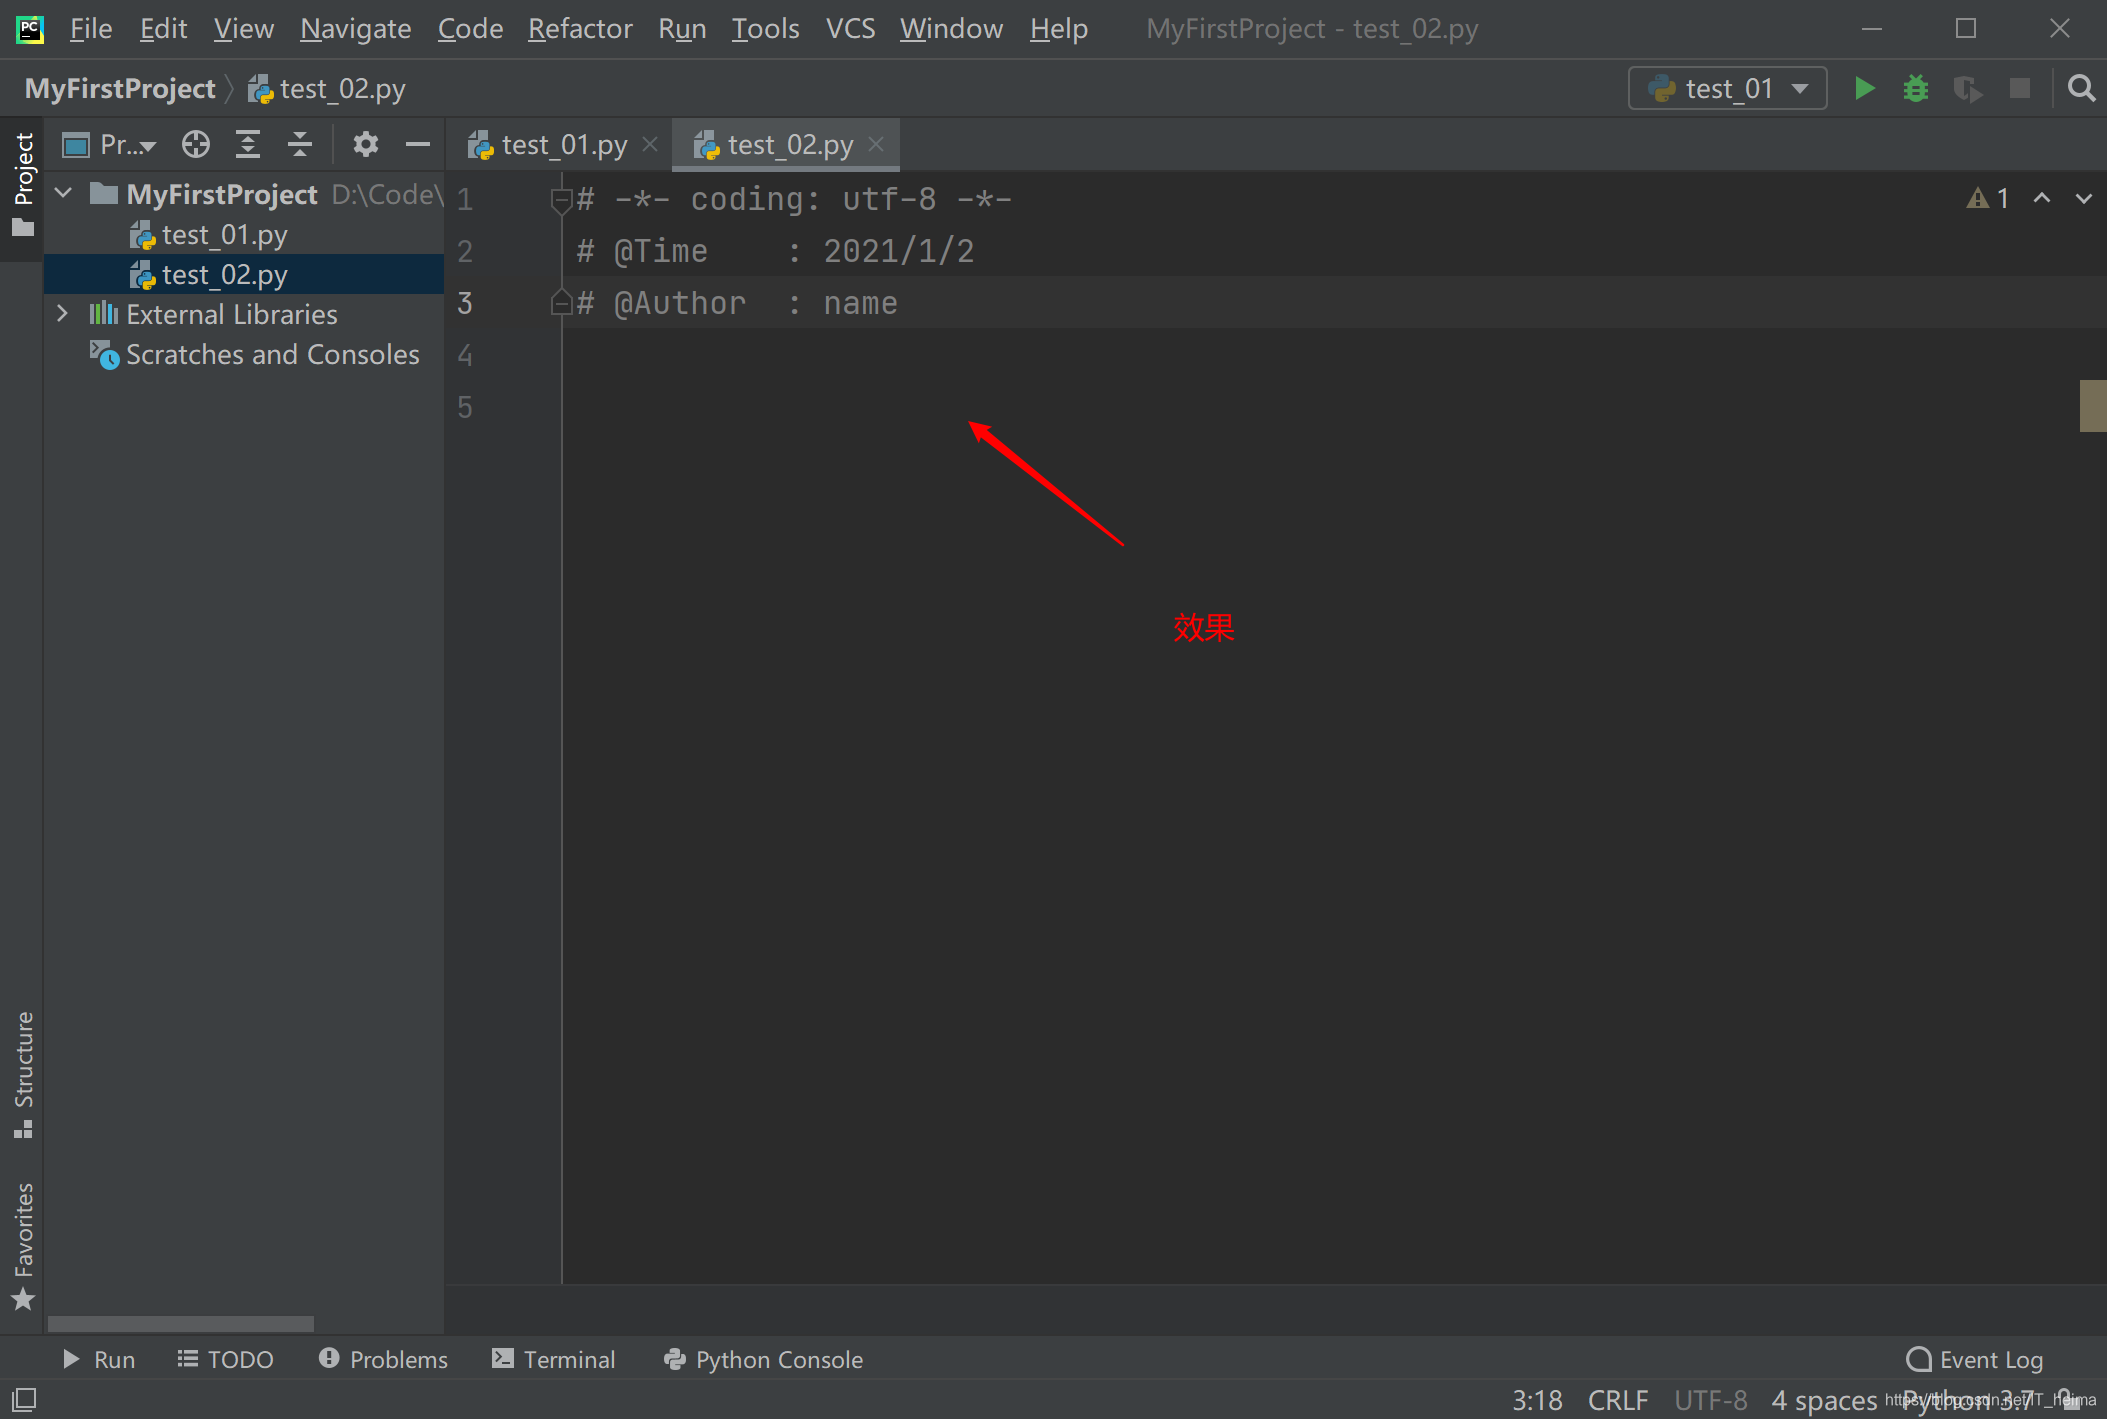The width and height of the screenshot is (2107, 1419).
Task: Open the Refactor menu
Action: [580, 29]
